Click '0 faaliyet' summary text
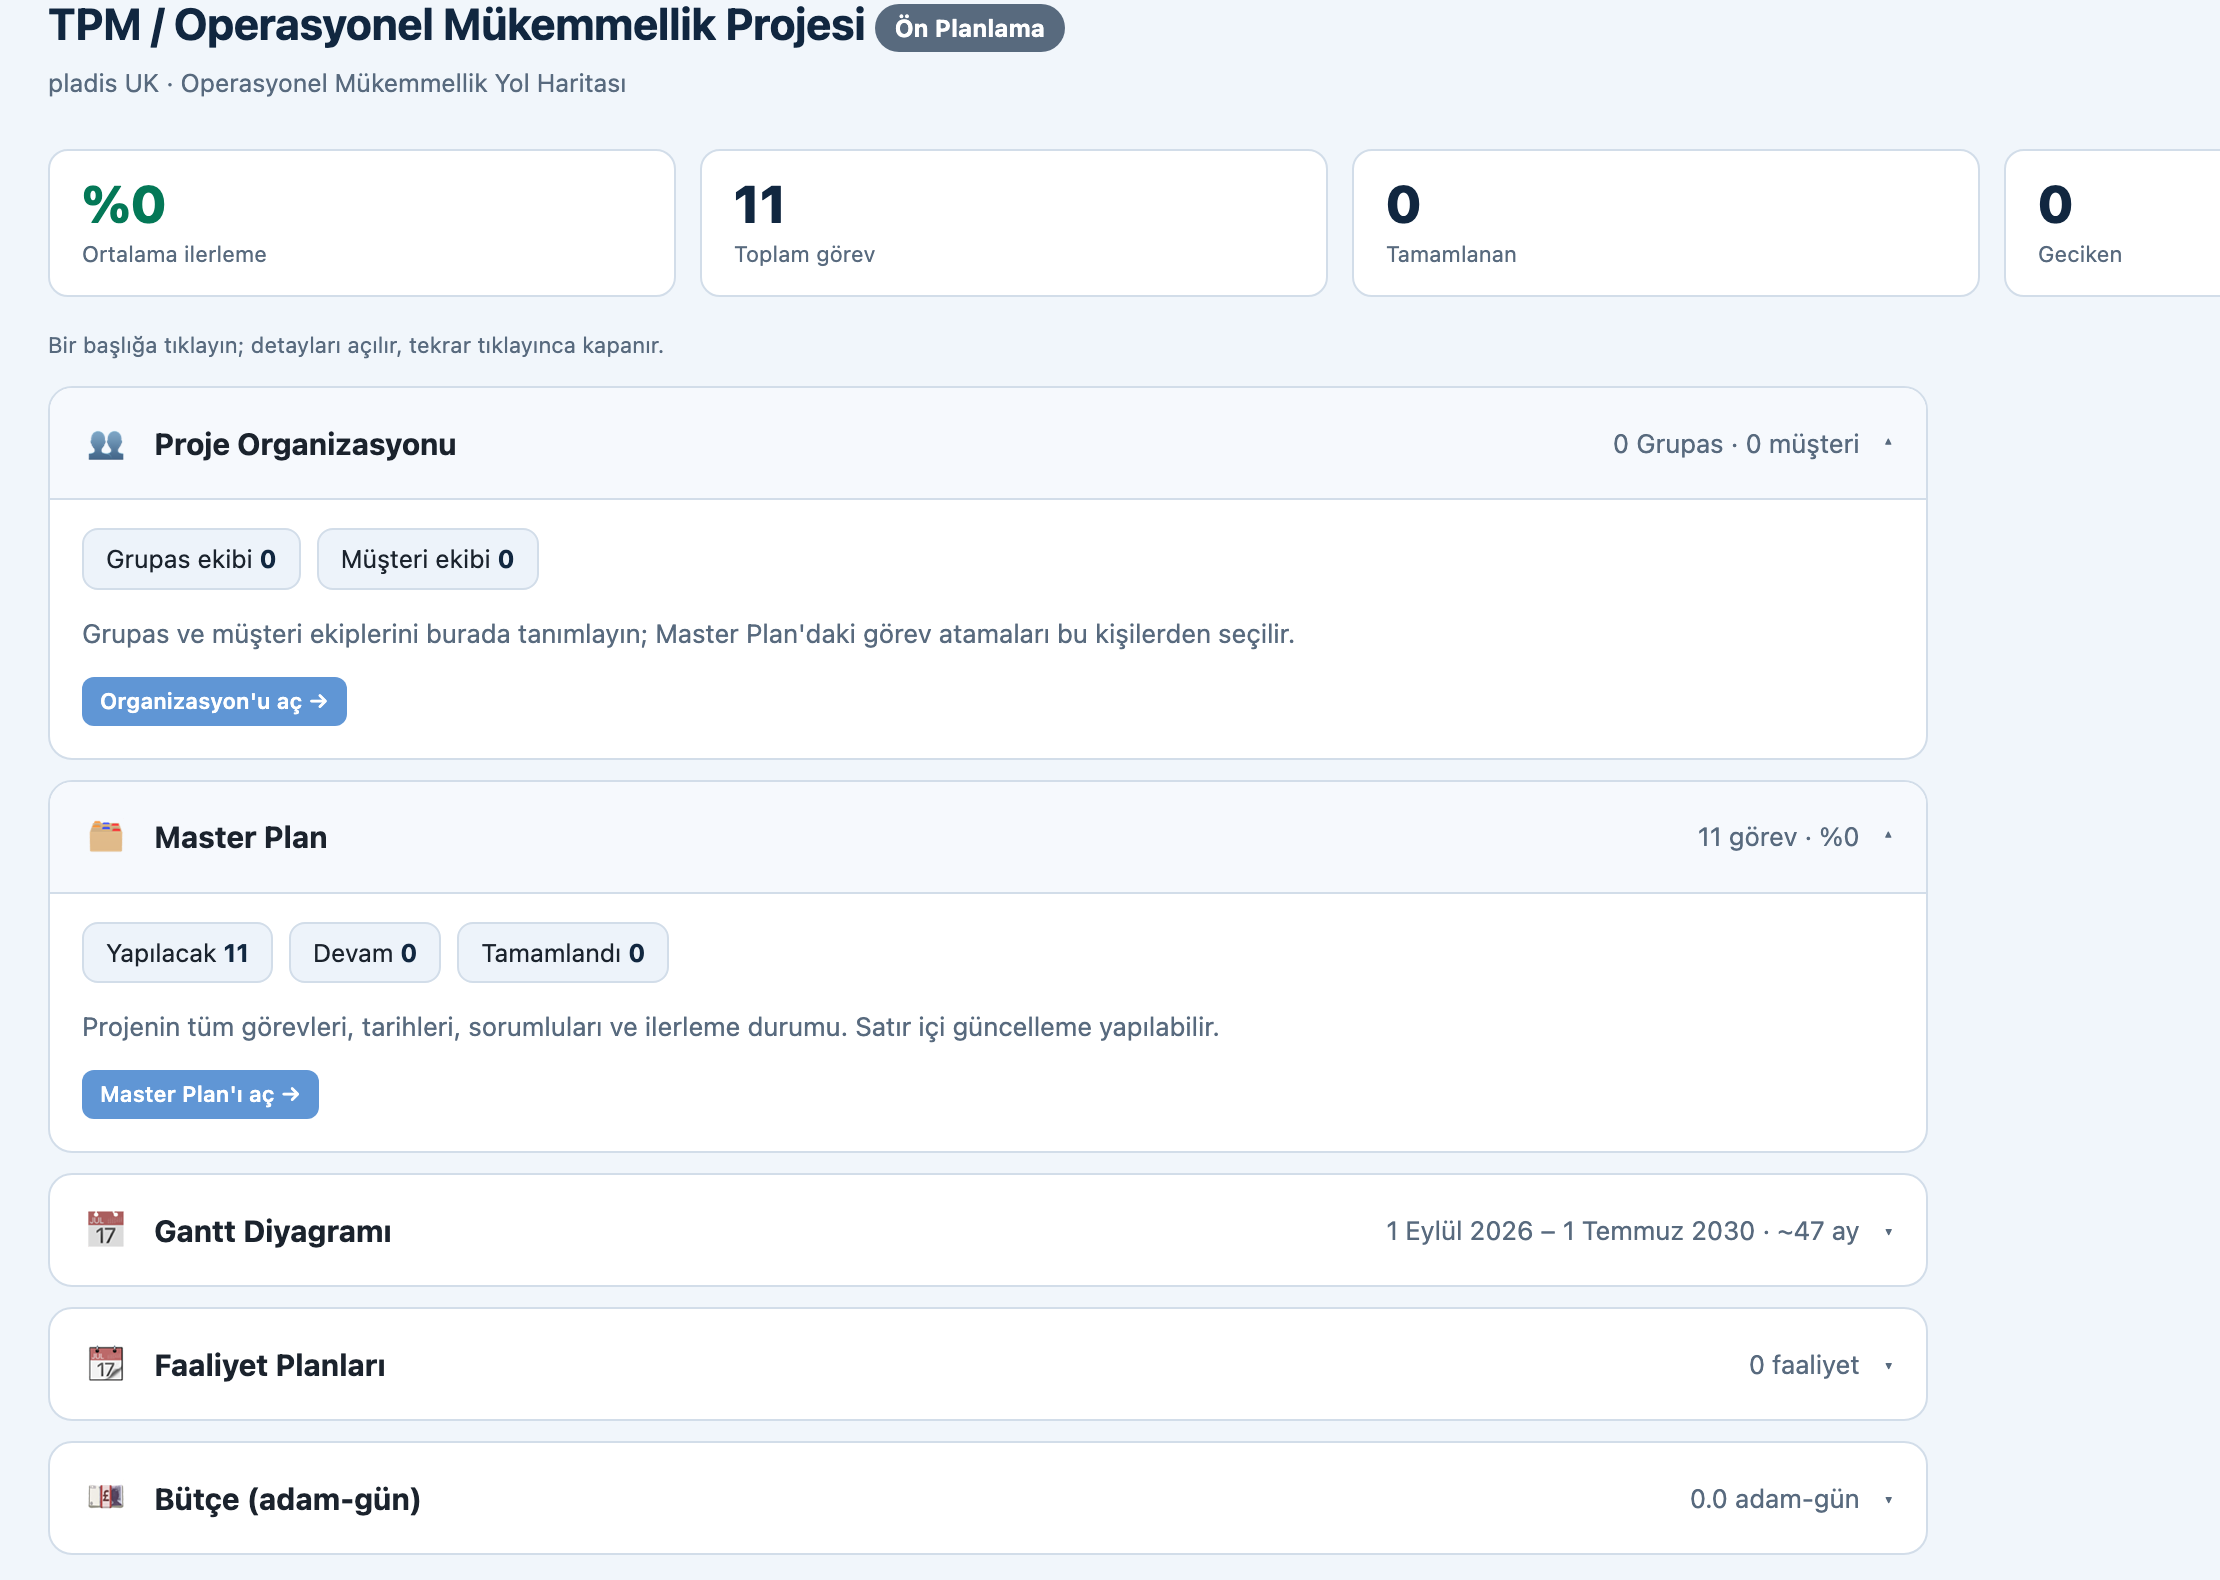Image resolution: width=2220 pixels, height=1580 pixels. click(1804, 1365)
